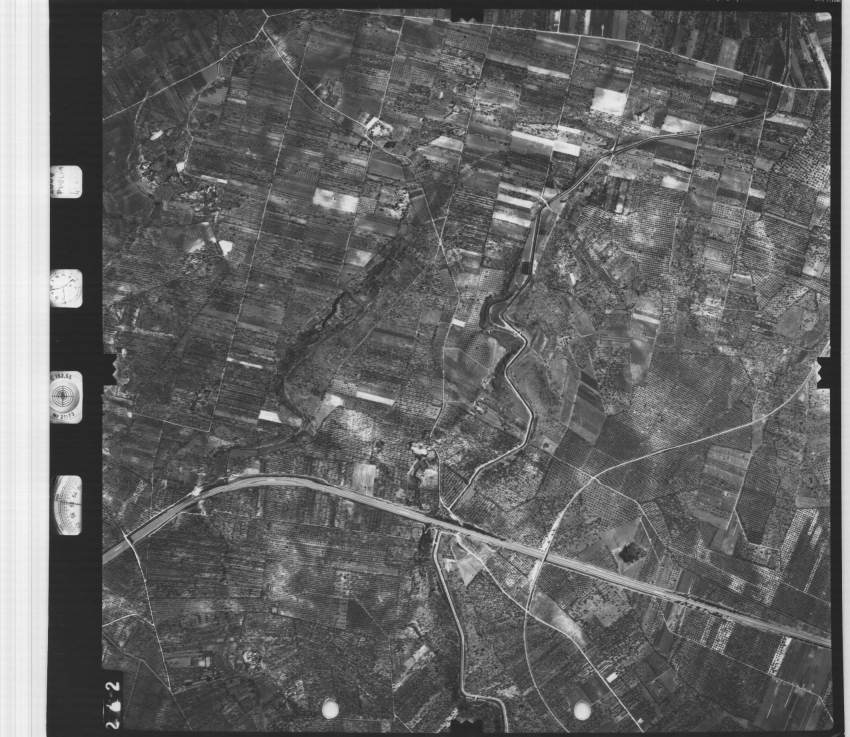
Task: Select the farm building cluster near top center
Action: 378,127
